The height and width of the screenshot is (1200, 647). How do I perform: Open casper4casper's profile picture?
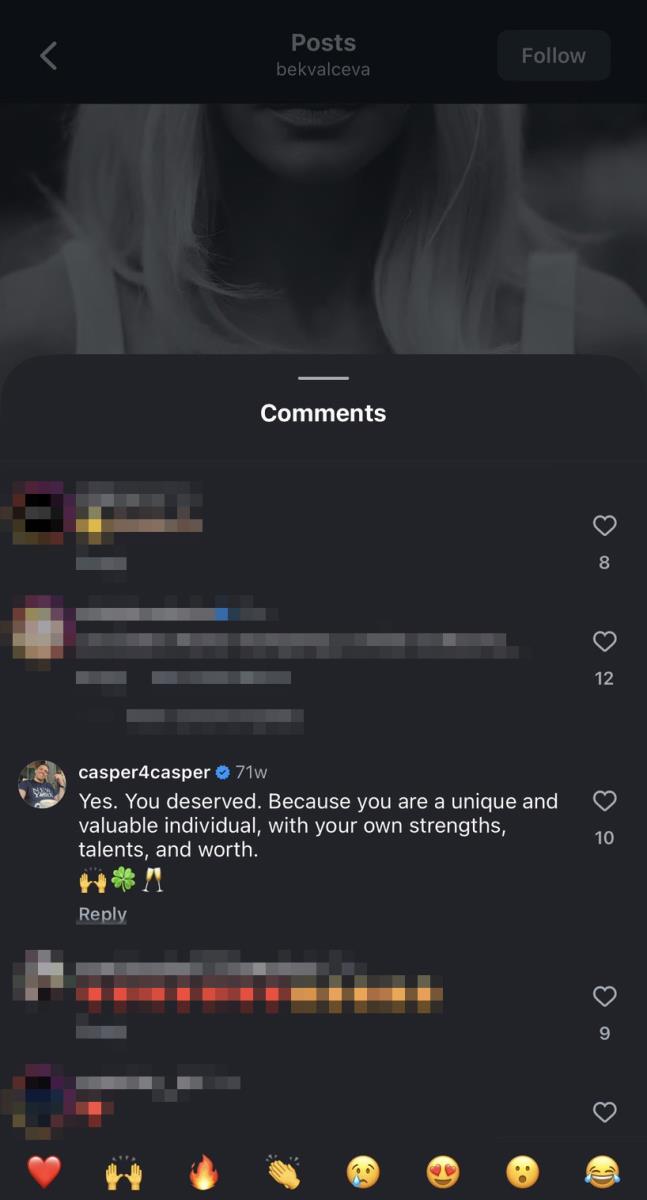[42, 784]
